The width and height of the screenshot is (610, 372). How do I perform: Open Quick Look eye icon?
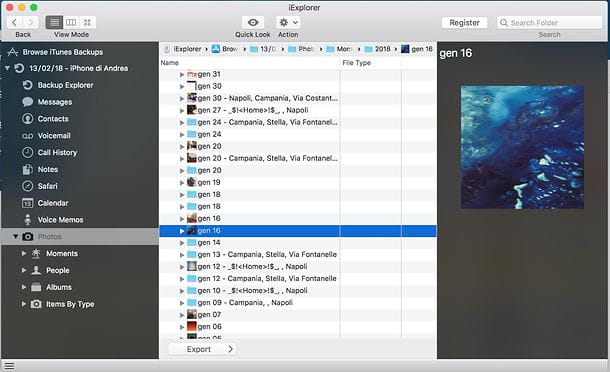pos(253,23)
